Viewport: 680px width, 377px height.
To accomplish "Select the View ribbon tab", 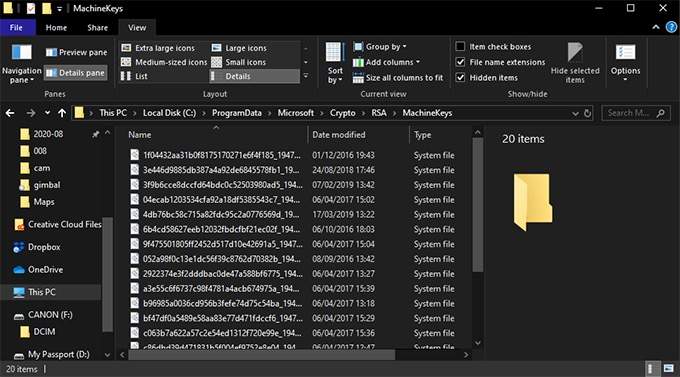I will (x=137, y=28).
